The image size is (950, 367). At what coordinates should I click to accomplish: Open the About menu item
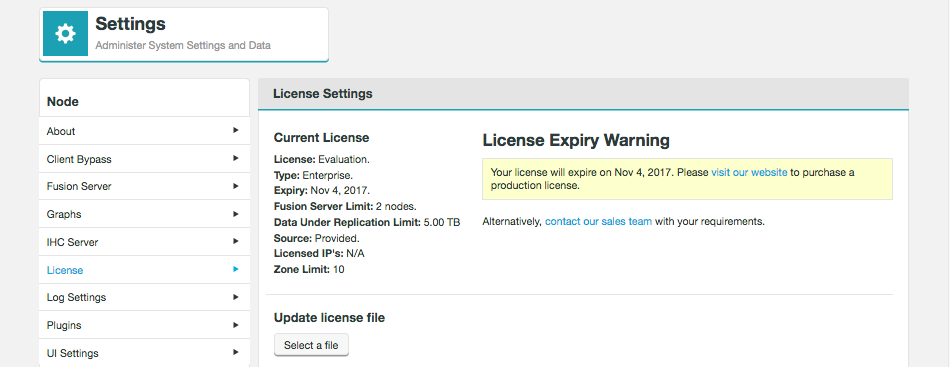(x=144, y=131)
